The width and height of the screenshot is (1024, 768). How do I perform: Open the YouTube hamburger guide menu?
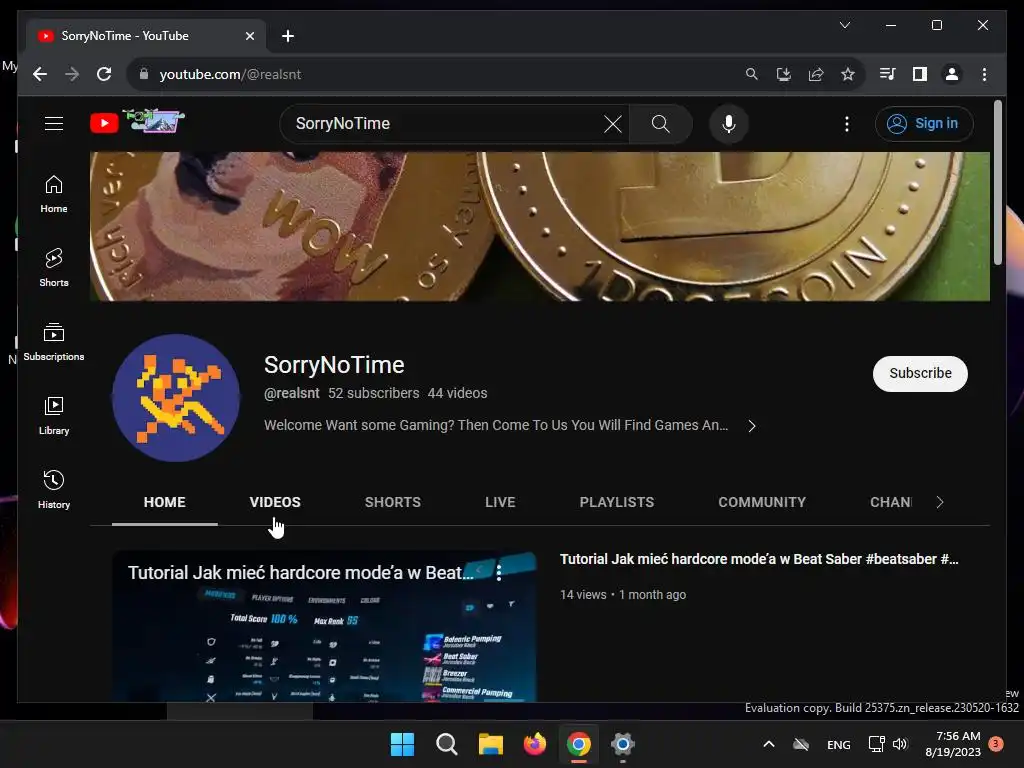click(x=54, y=123)
